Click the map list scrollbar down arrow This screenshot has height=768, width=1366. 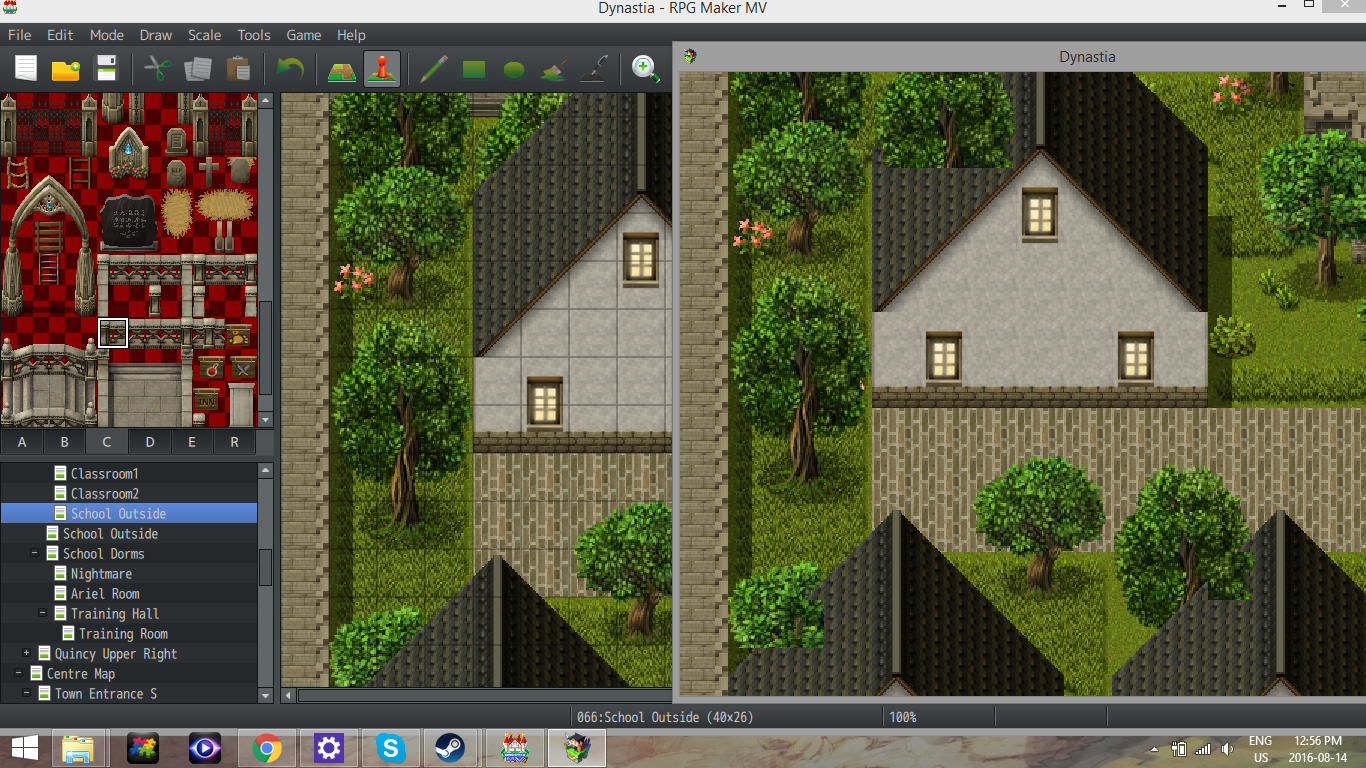(x=266, y=695)
